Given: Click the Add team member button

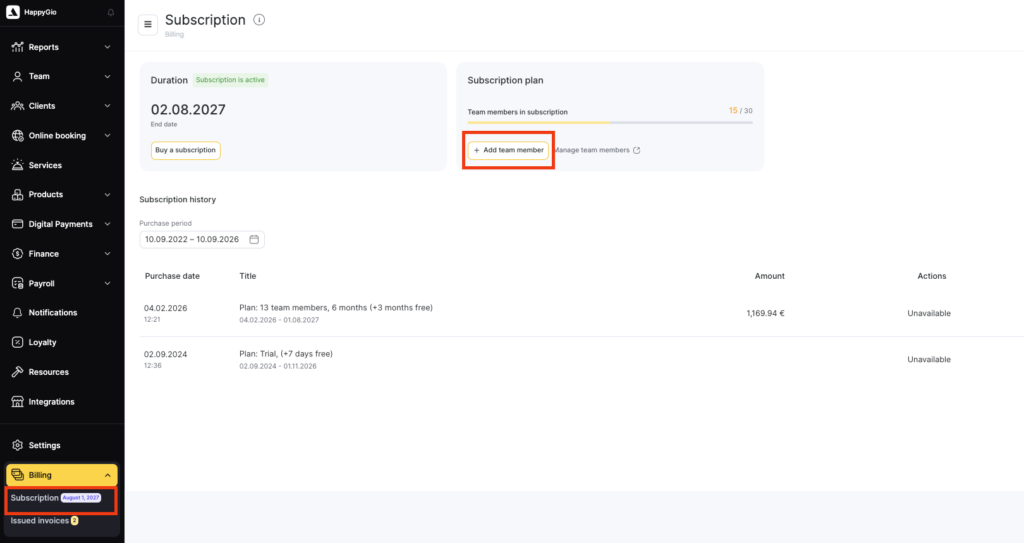Looking at the screenshot, I should 508,150.
